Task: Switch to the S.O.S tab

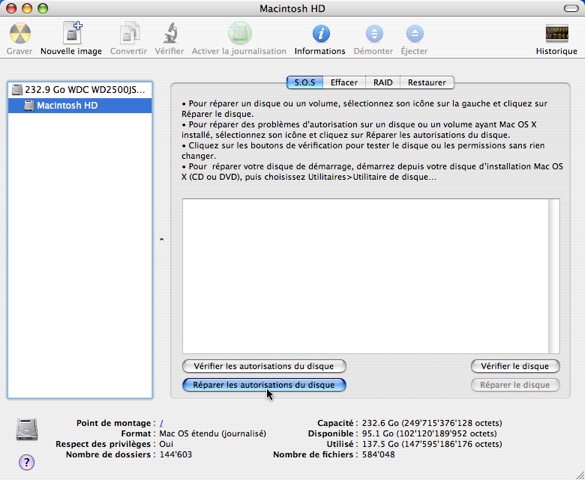Action: pos(305,82)
